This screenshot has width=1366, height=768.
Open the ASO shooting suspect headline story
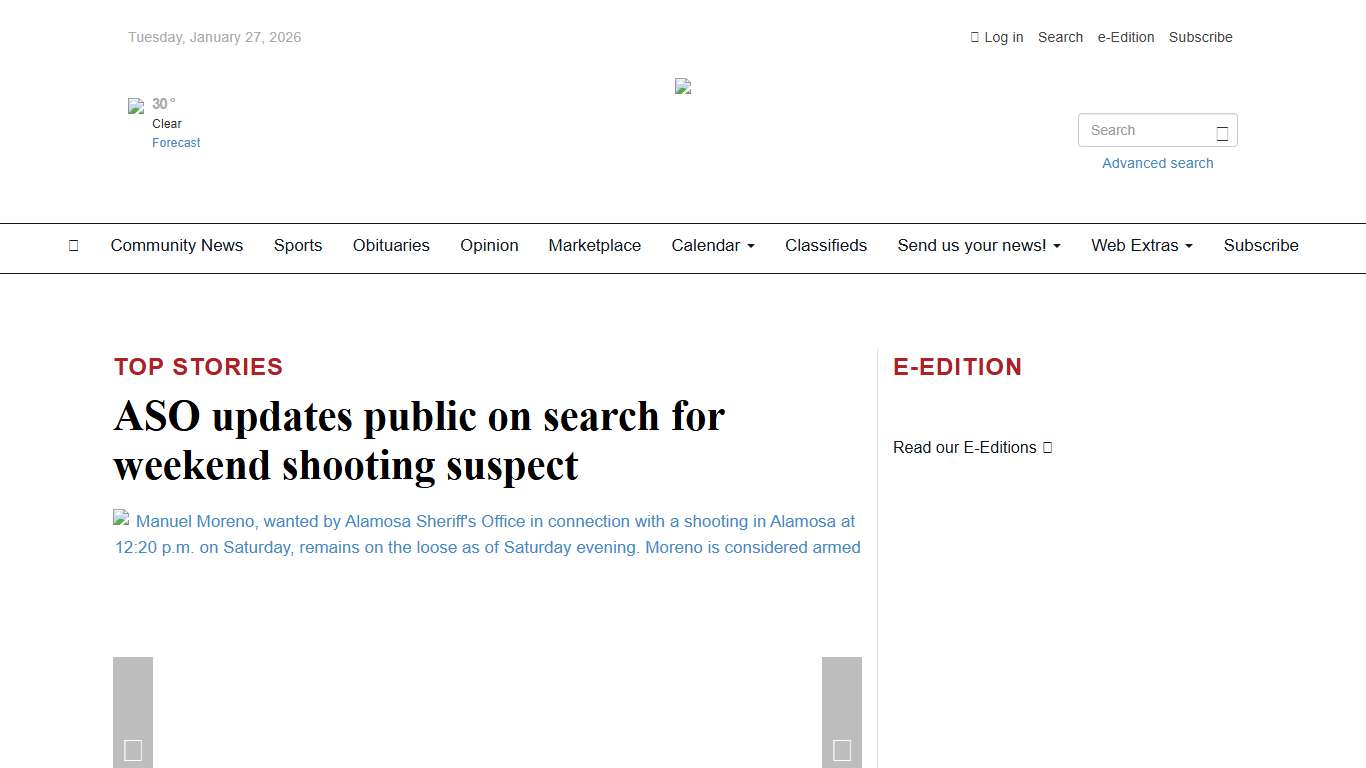point(419,440)
